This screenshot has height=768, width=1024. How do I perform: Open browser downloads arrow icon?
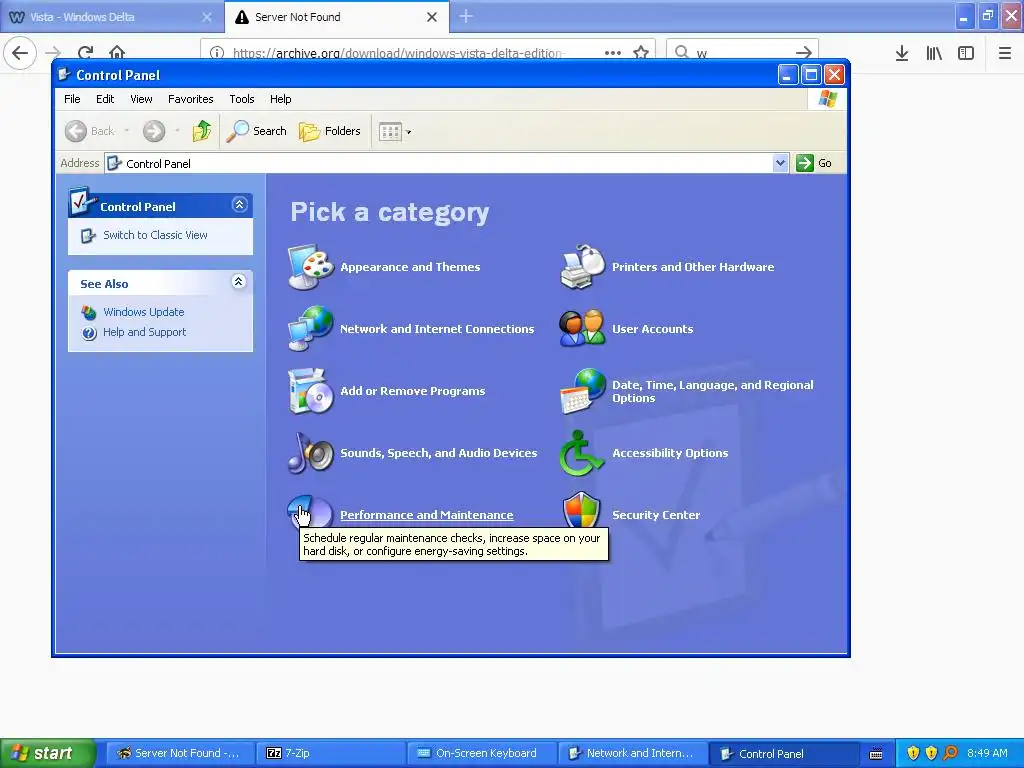[902, 53]
